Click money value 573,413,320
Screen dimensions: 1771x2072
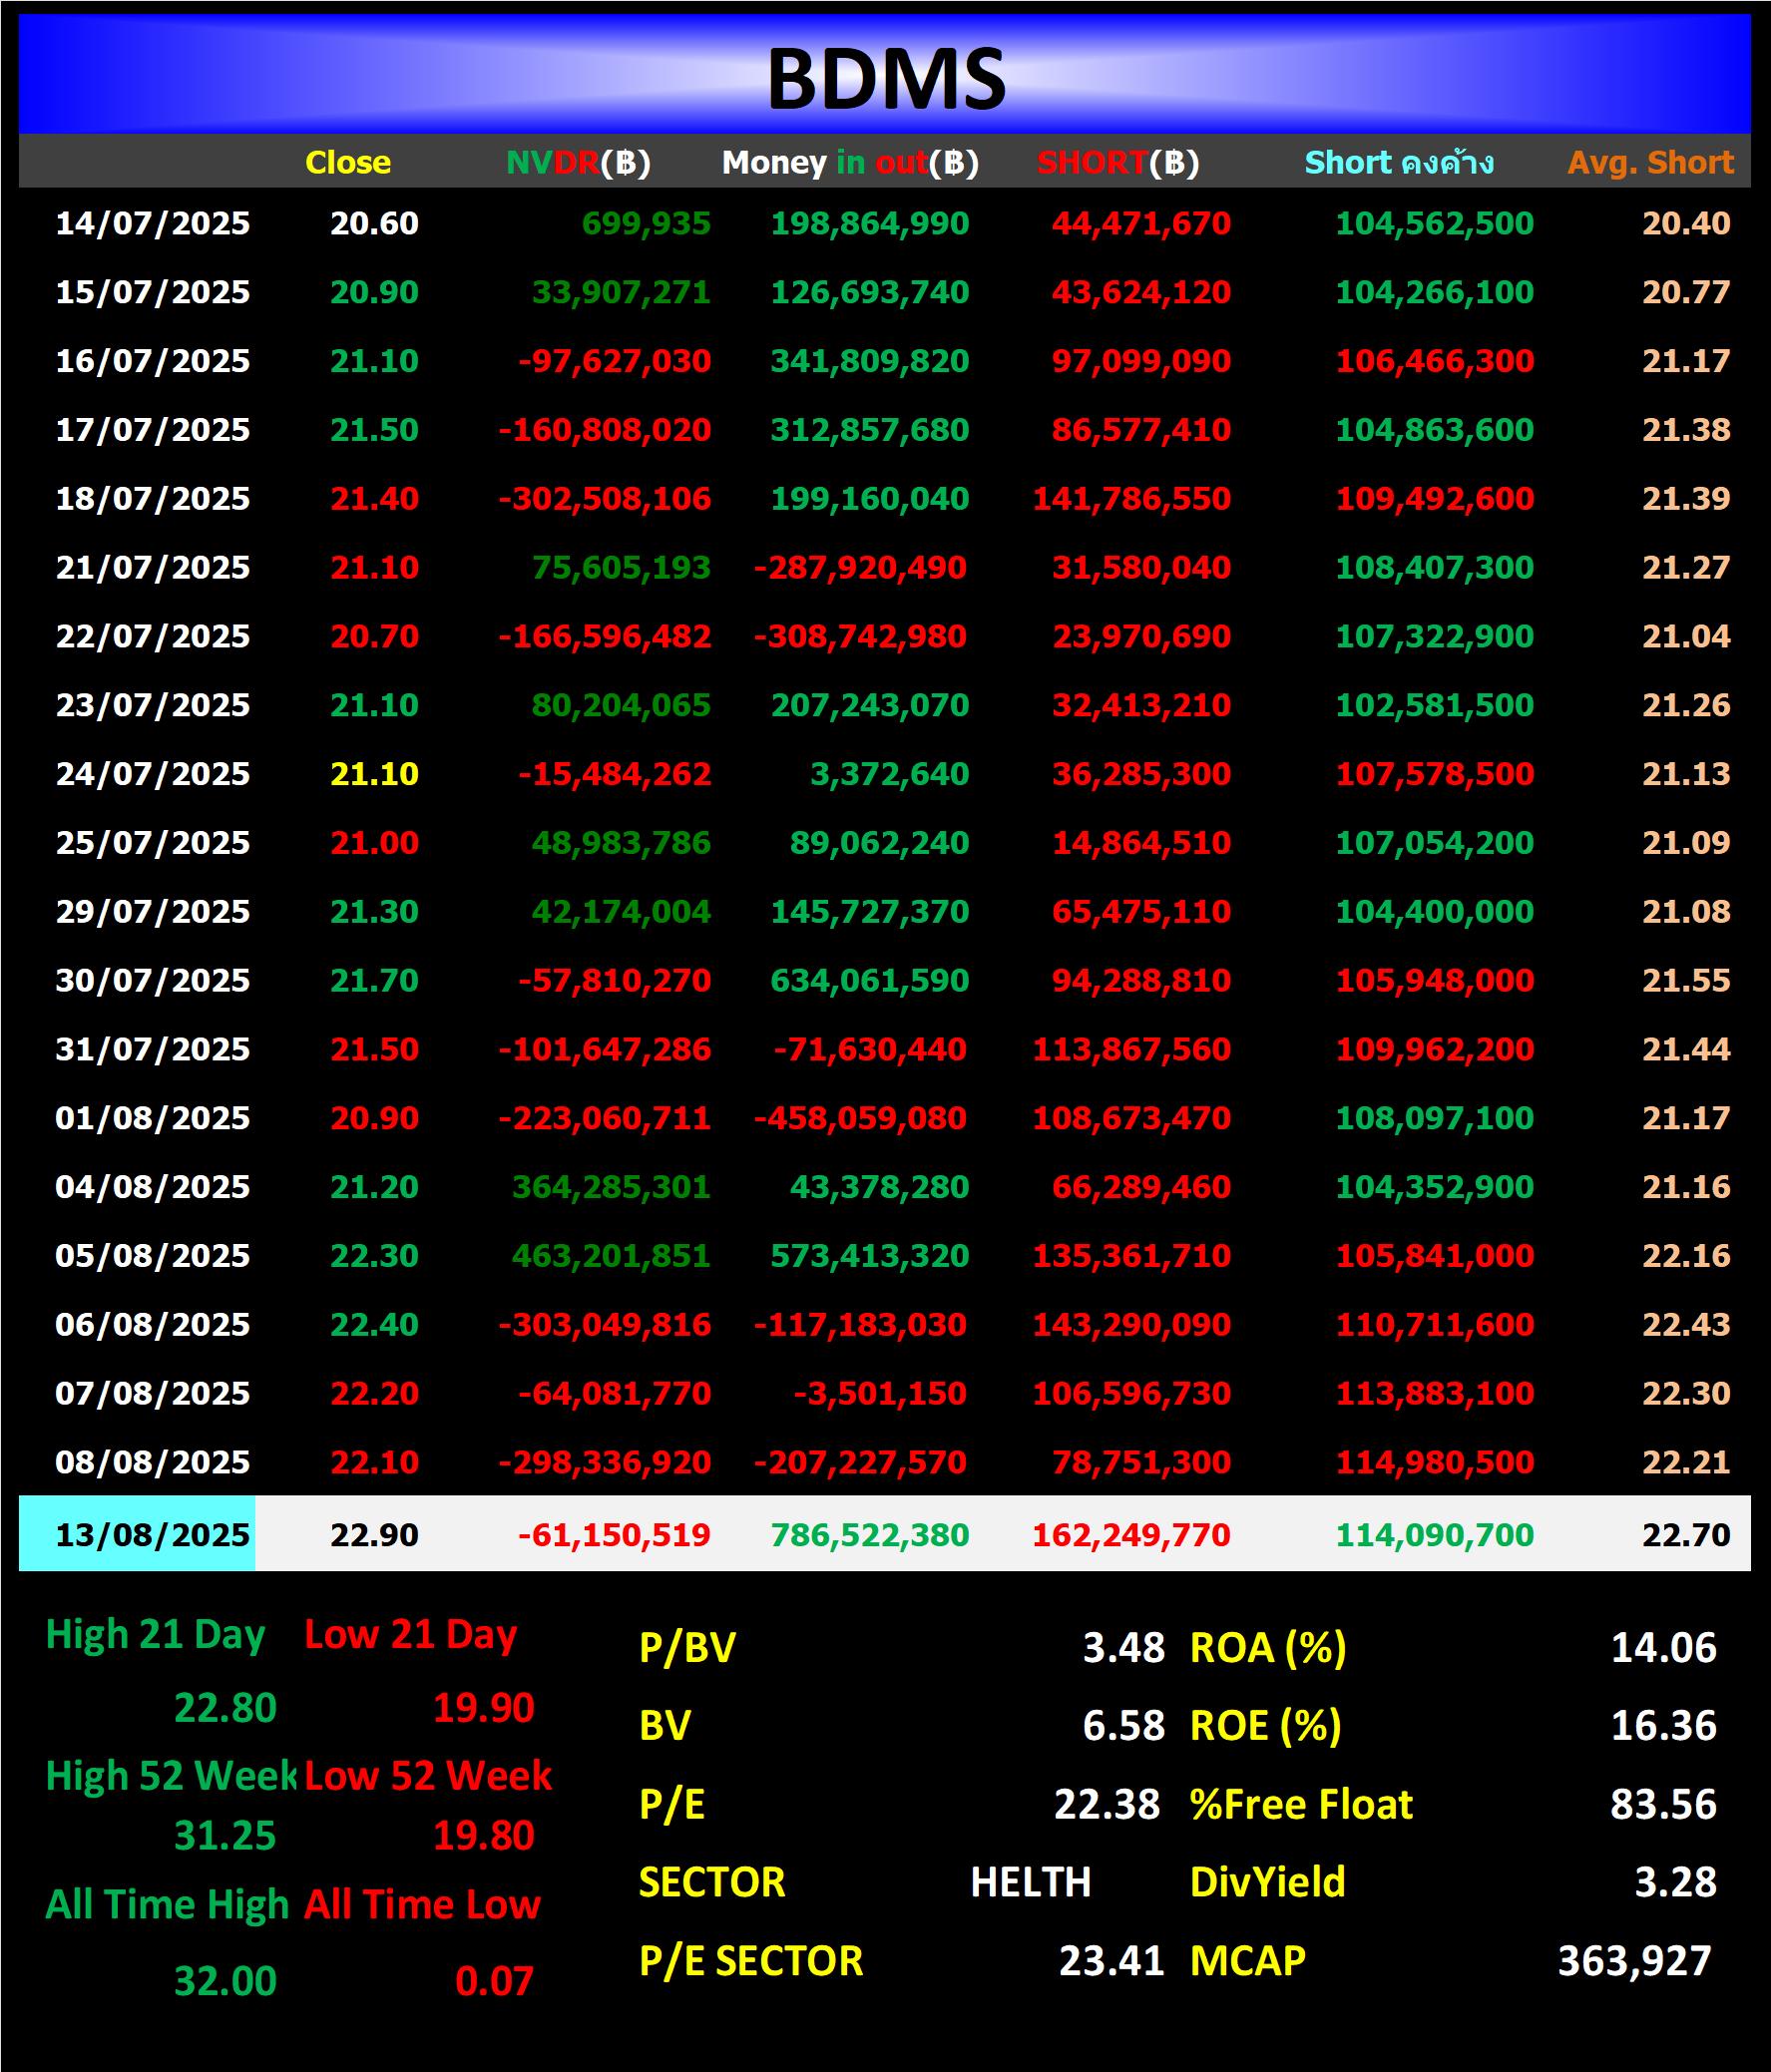870,1256
